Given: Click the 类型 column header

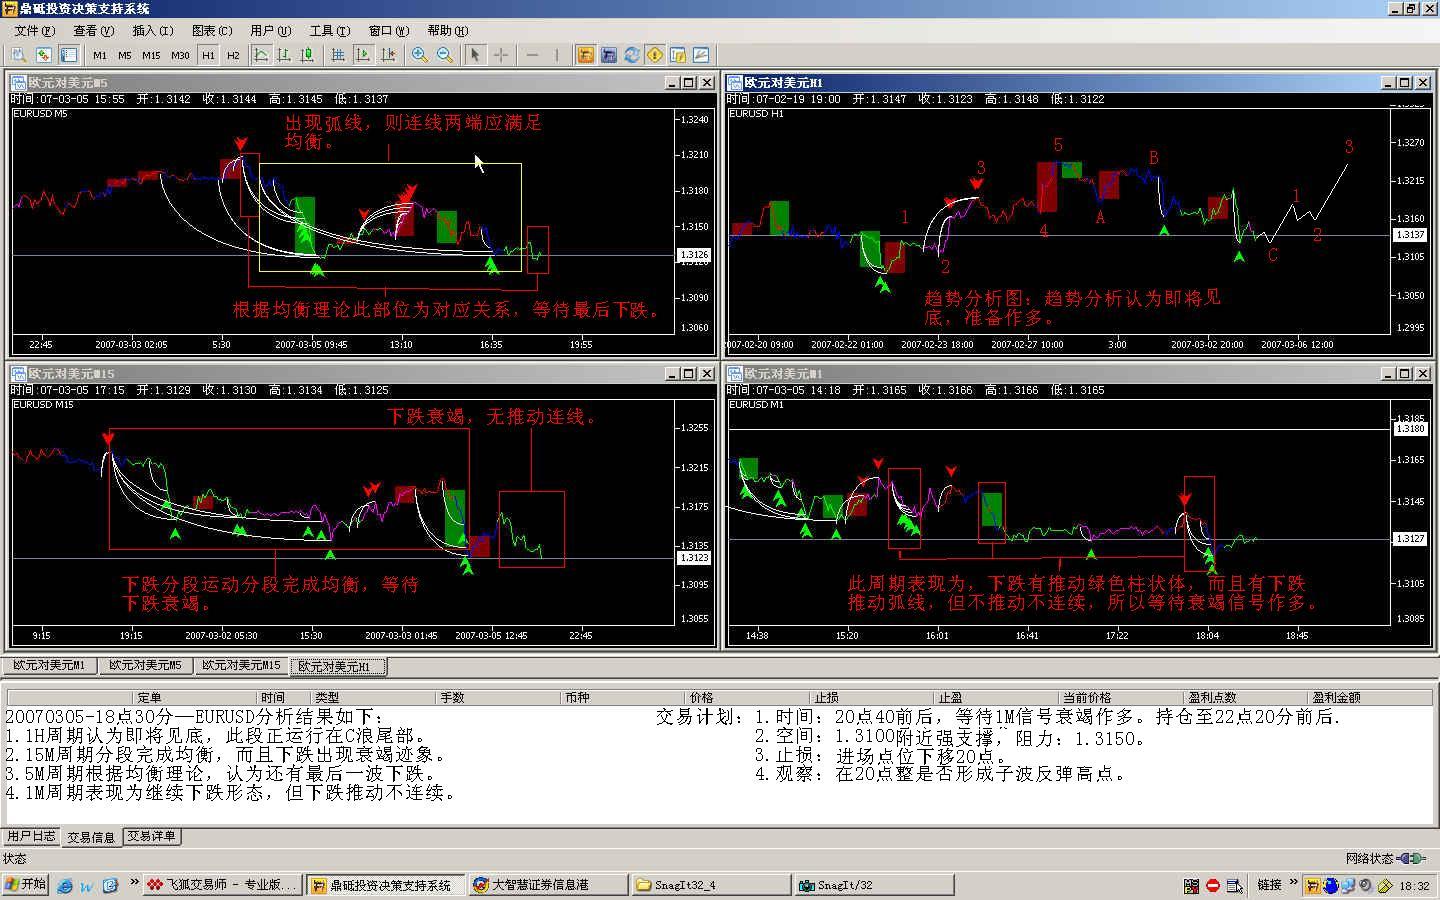Looking at the screenshot, I should tap(374, 697).
